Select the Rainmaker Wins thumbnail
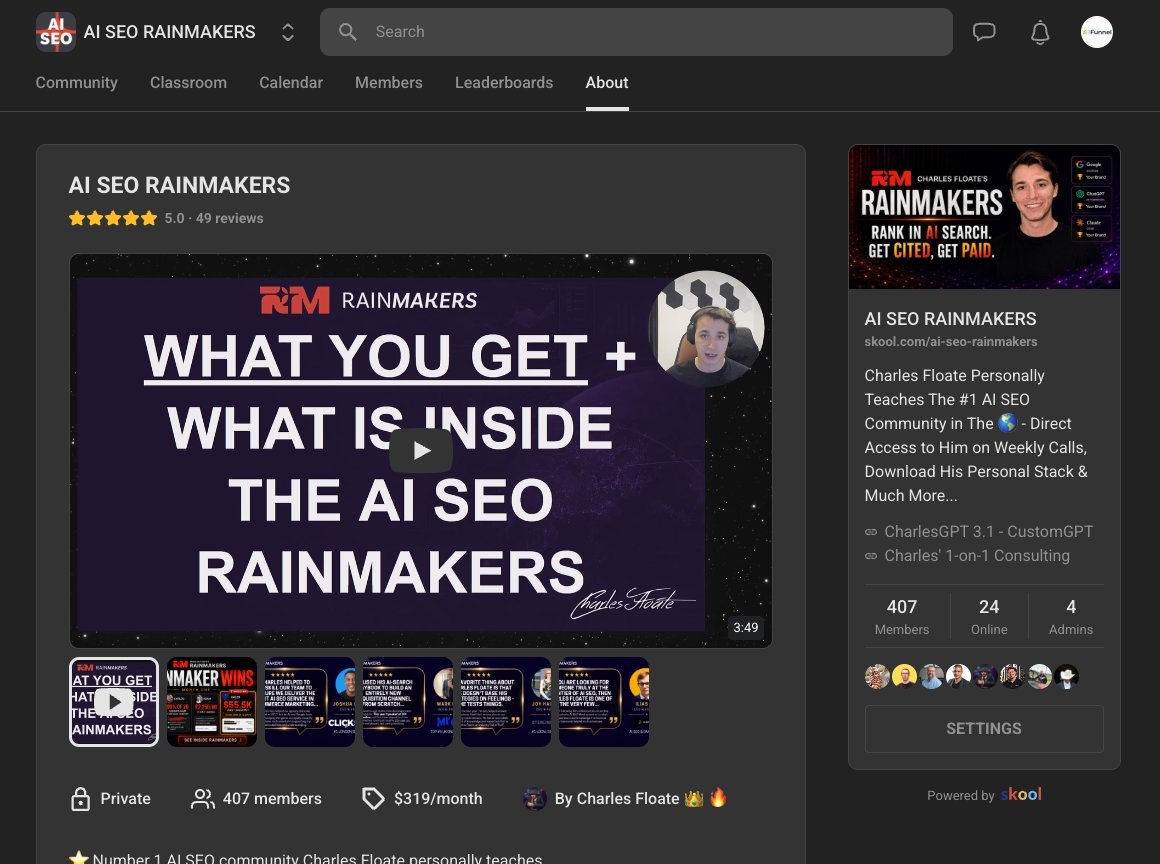The width and height of the screenshot is (1160, 864). click(212, 701)
